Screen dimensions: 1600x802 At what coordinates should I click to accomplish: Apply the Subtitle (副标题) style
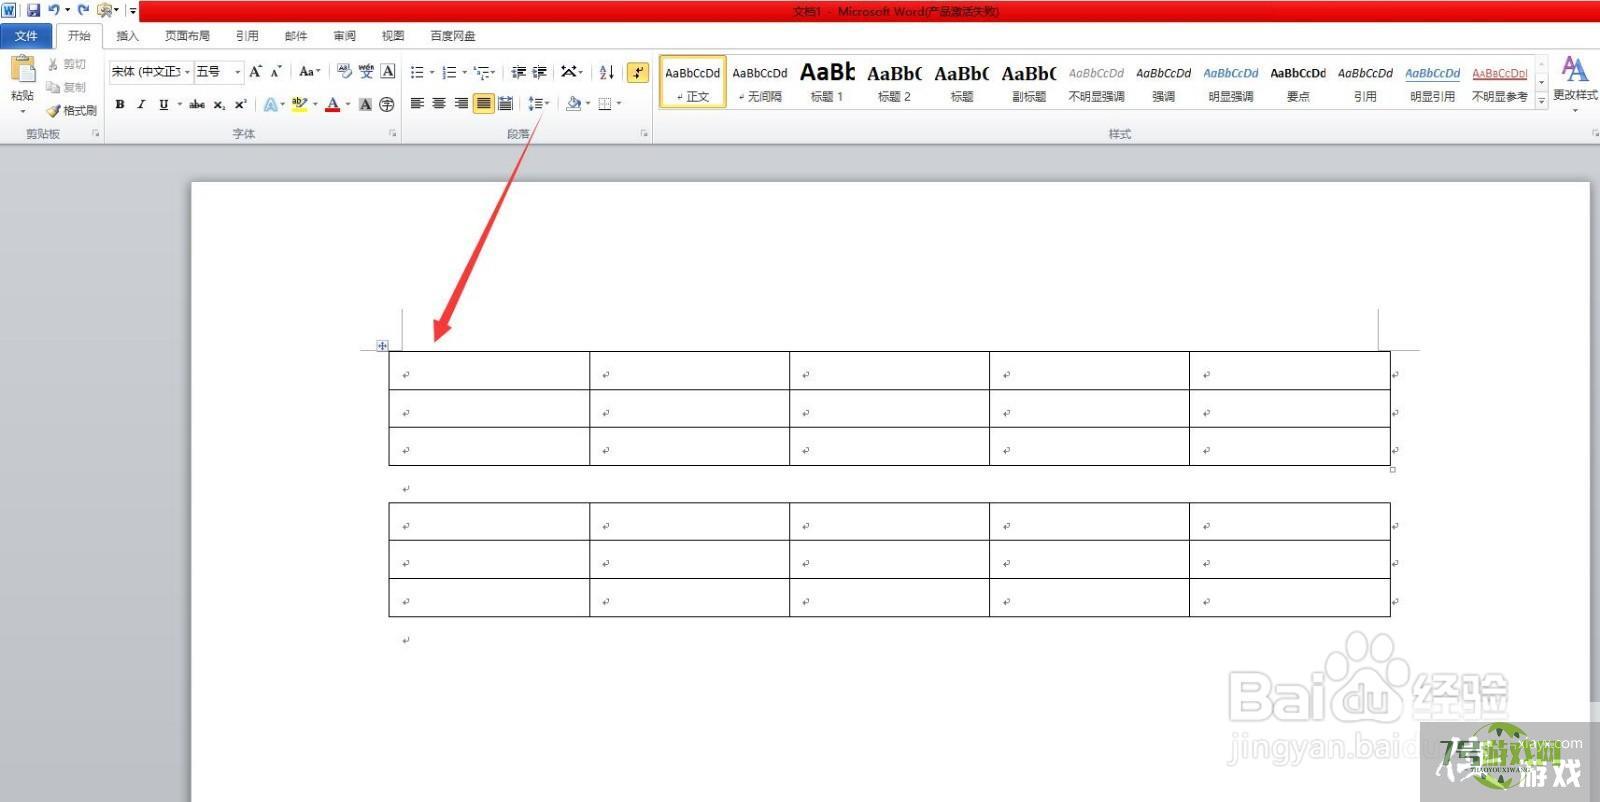pos(1029,82)
